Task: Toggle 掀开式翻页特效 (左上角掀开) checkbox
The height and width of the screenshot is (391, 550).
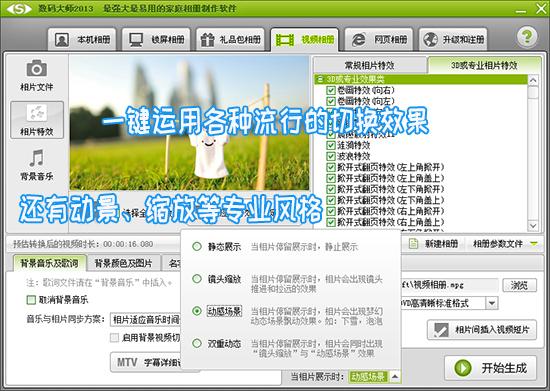Action: [x=331, y=167]
